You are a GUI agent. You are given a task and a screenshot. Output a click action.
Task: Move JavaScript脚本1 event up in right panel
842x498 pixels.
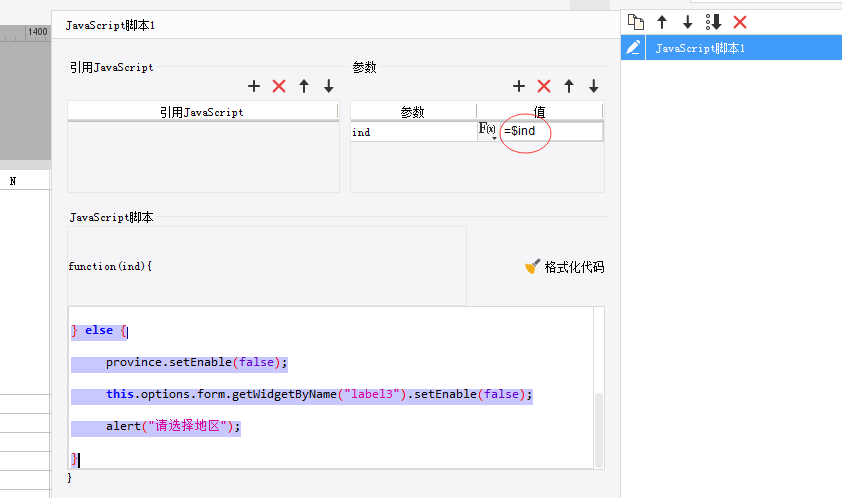(662, 22)
